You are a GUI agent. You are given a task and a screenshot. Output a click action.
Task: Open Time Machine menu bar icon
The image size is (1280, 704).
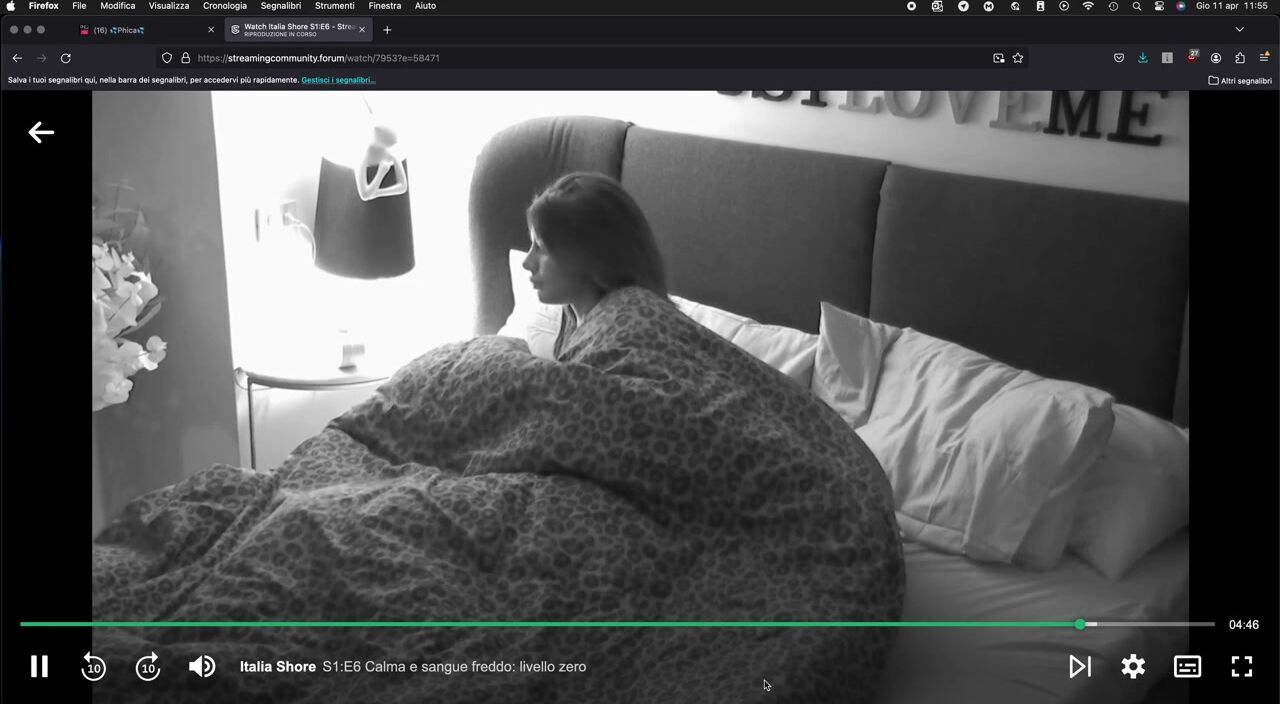1113,6
